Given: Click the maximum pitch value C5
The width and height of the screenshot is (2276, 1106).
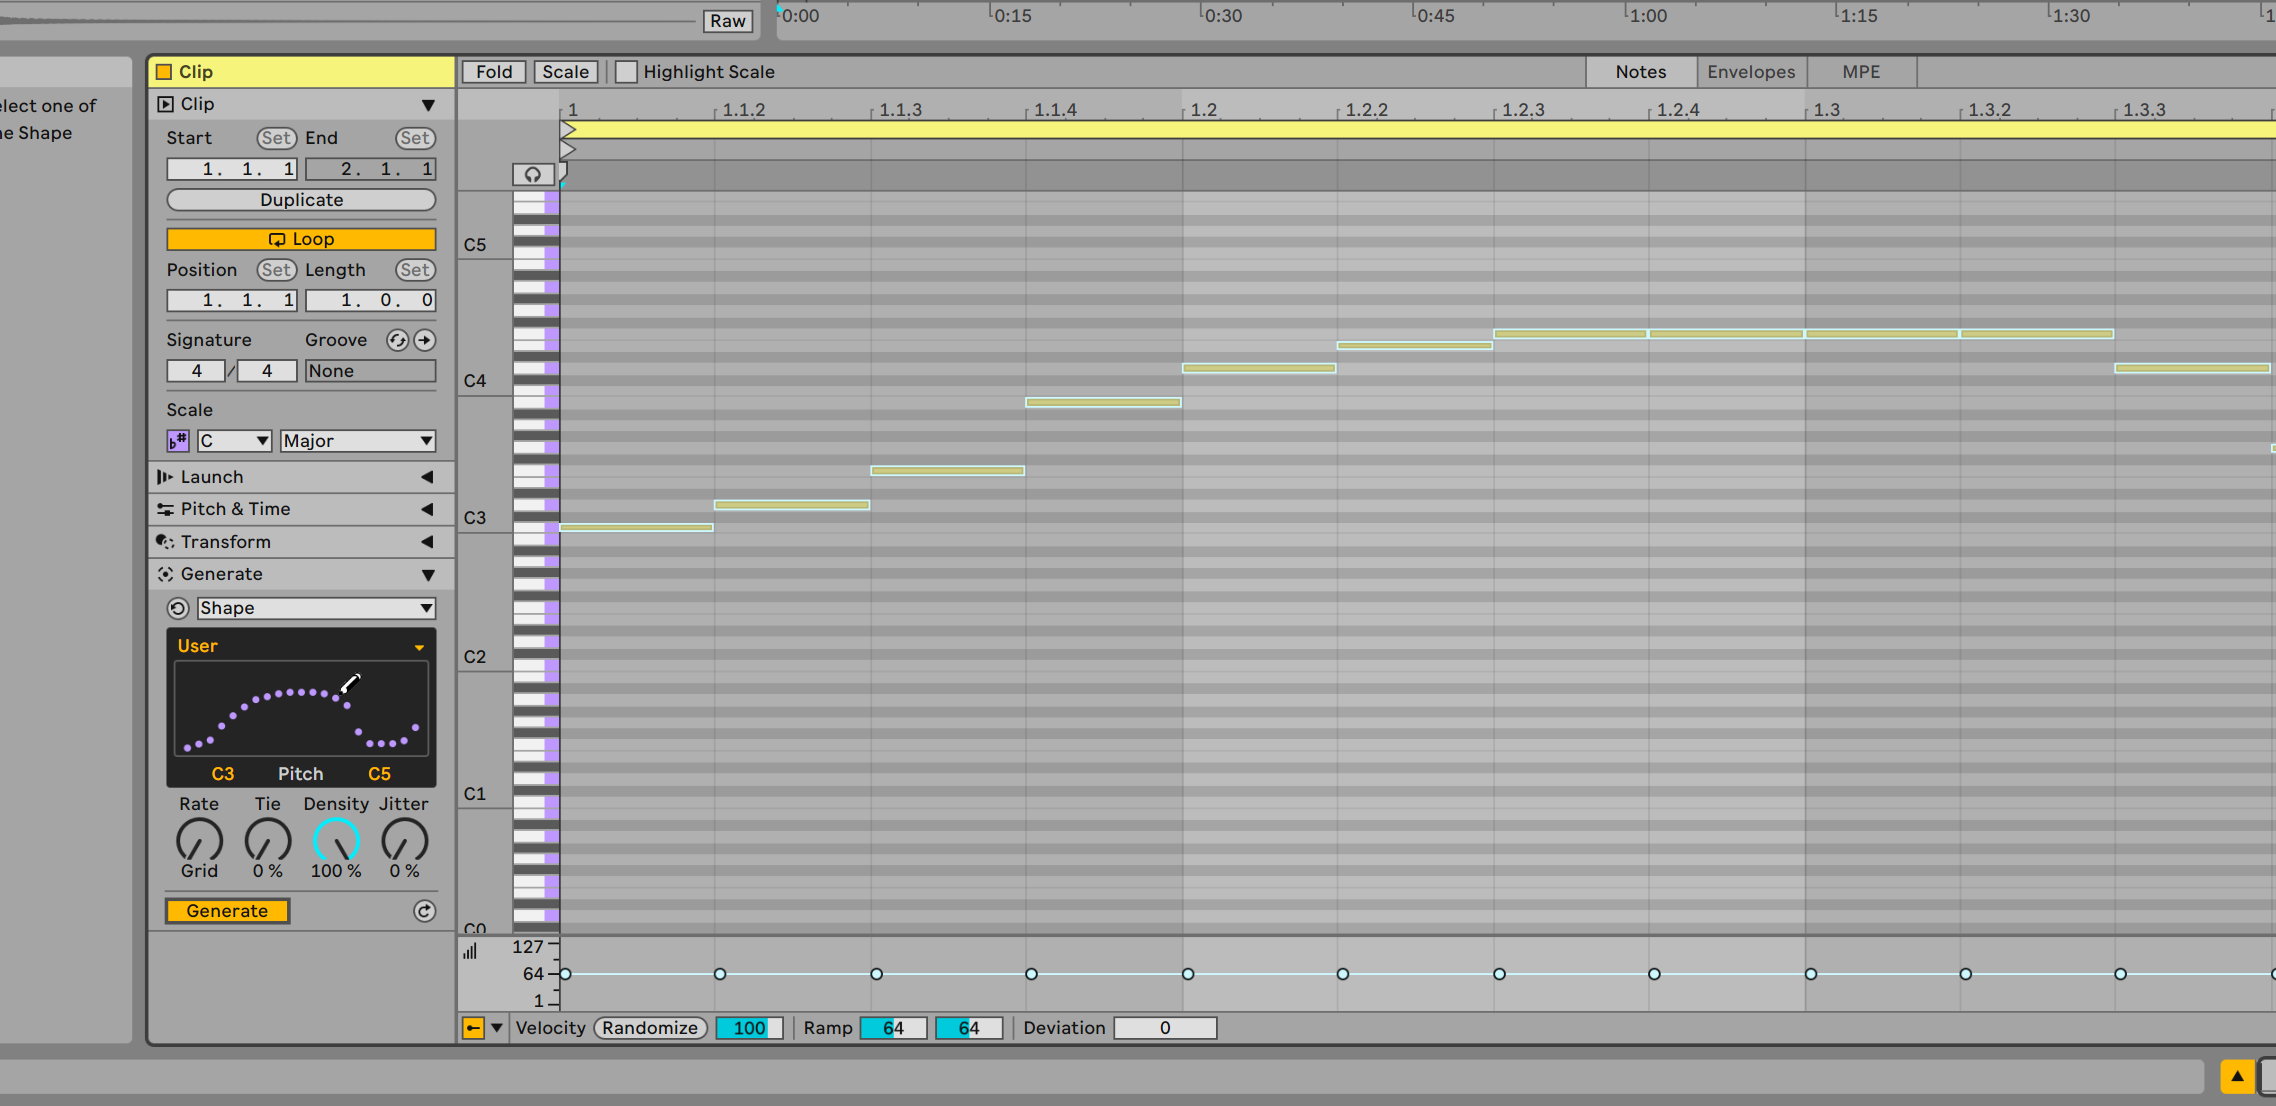Looking at the screenshot, I should 379,774.
